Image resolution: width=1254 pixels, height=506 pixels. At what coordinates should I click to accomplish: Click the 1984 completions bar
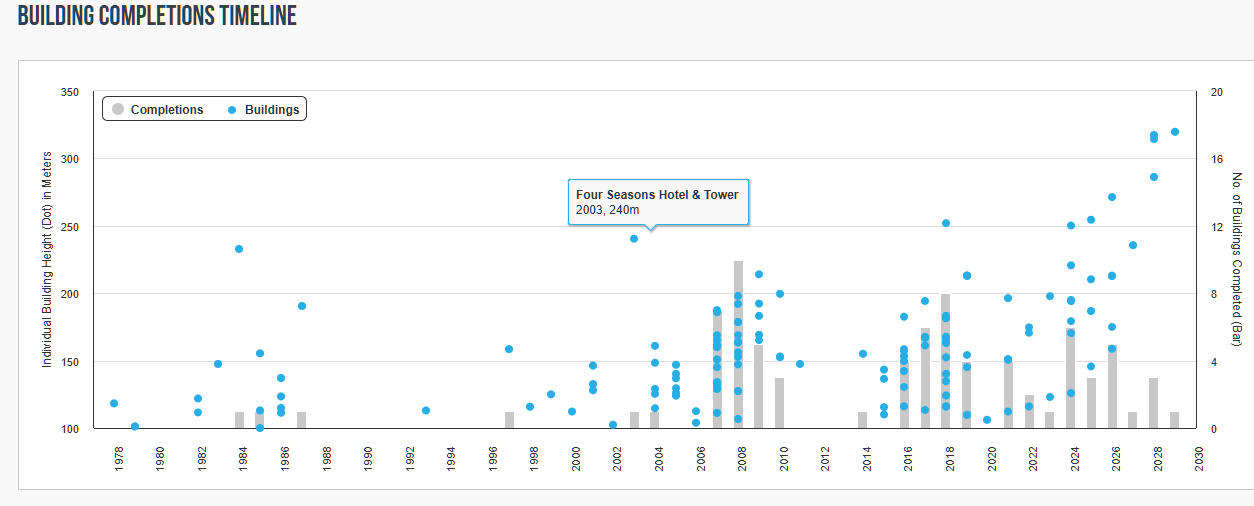[x=239, y=420]
